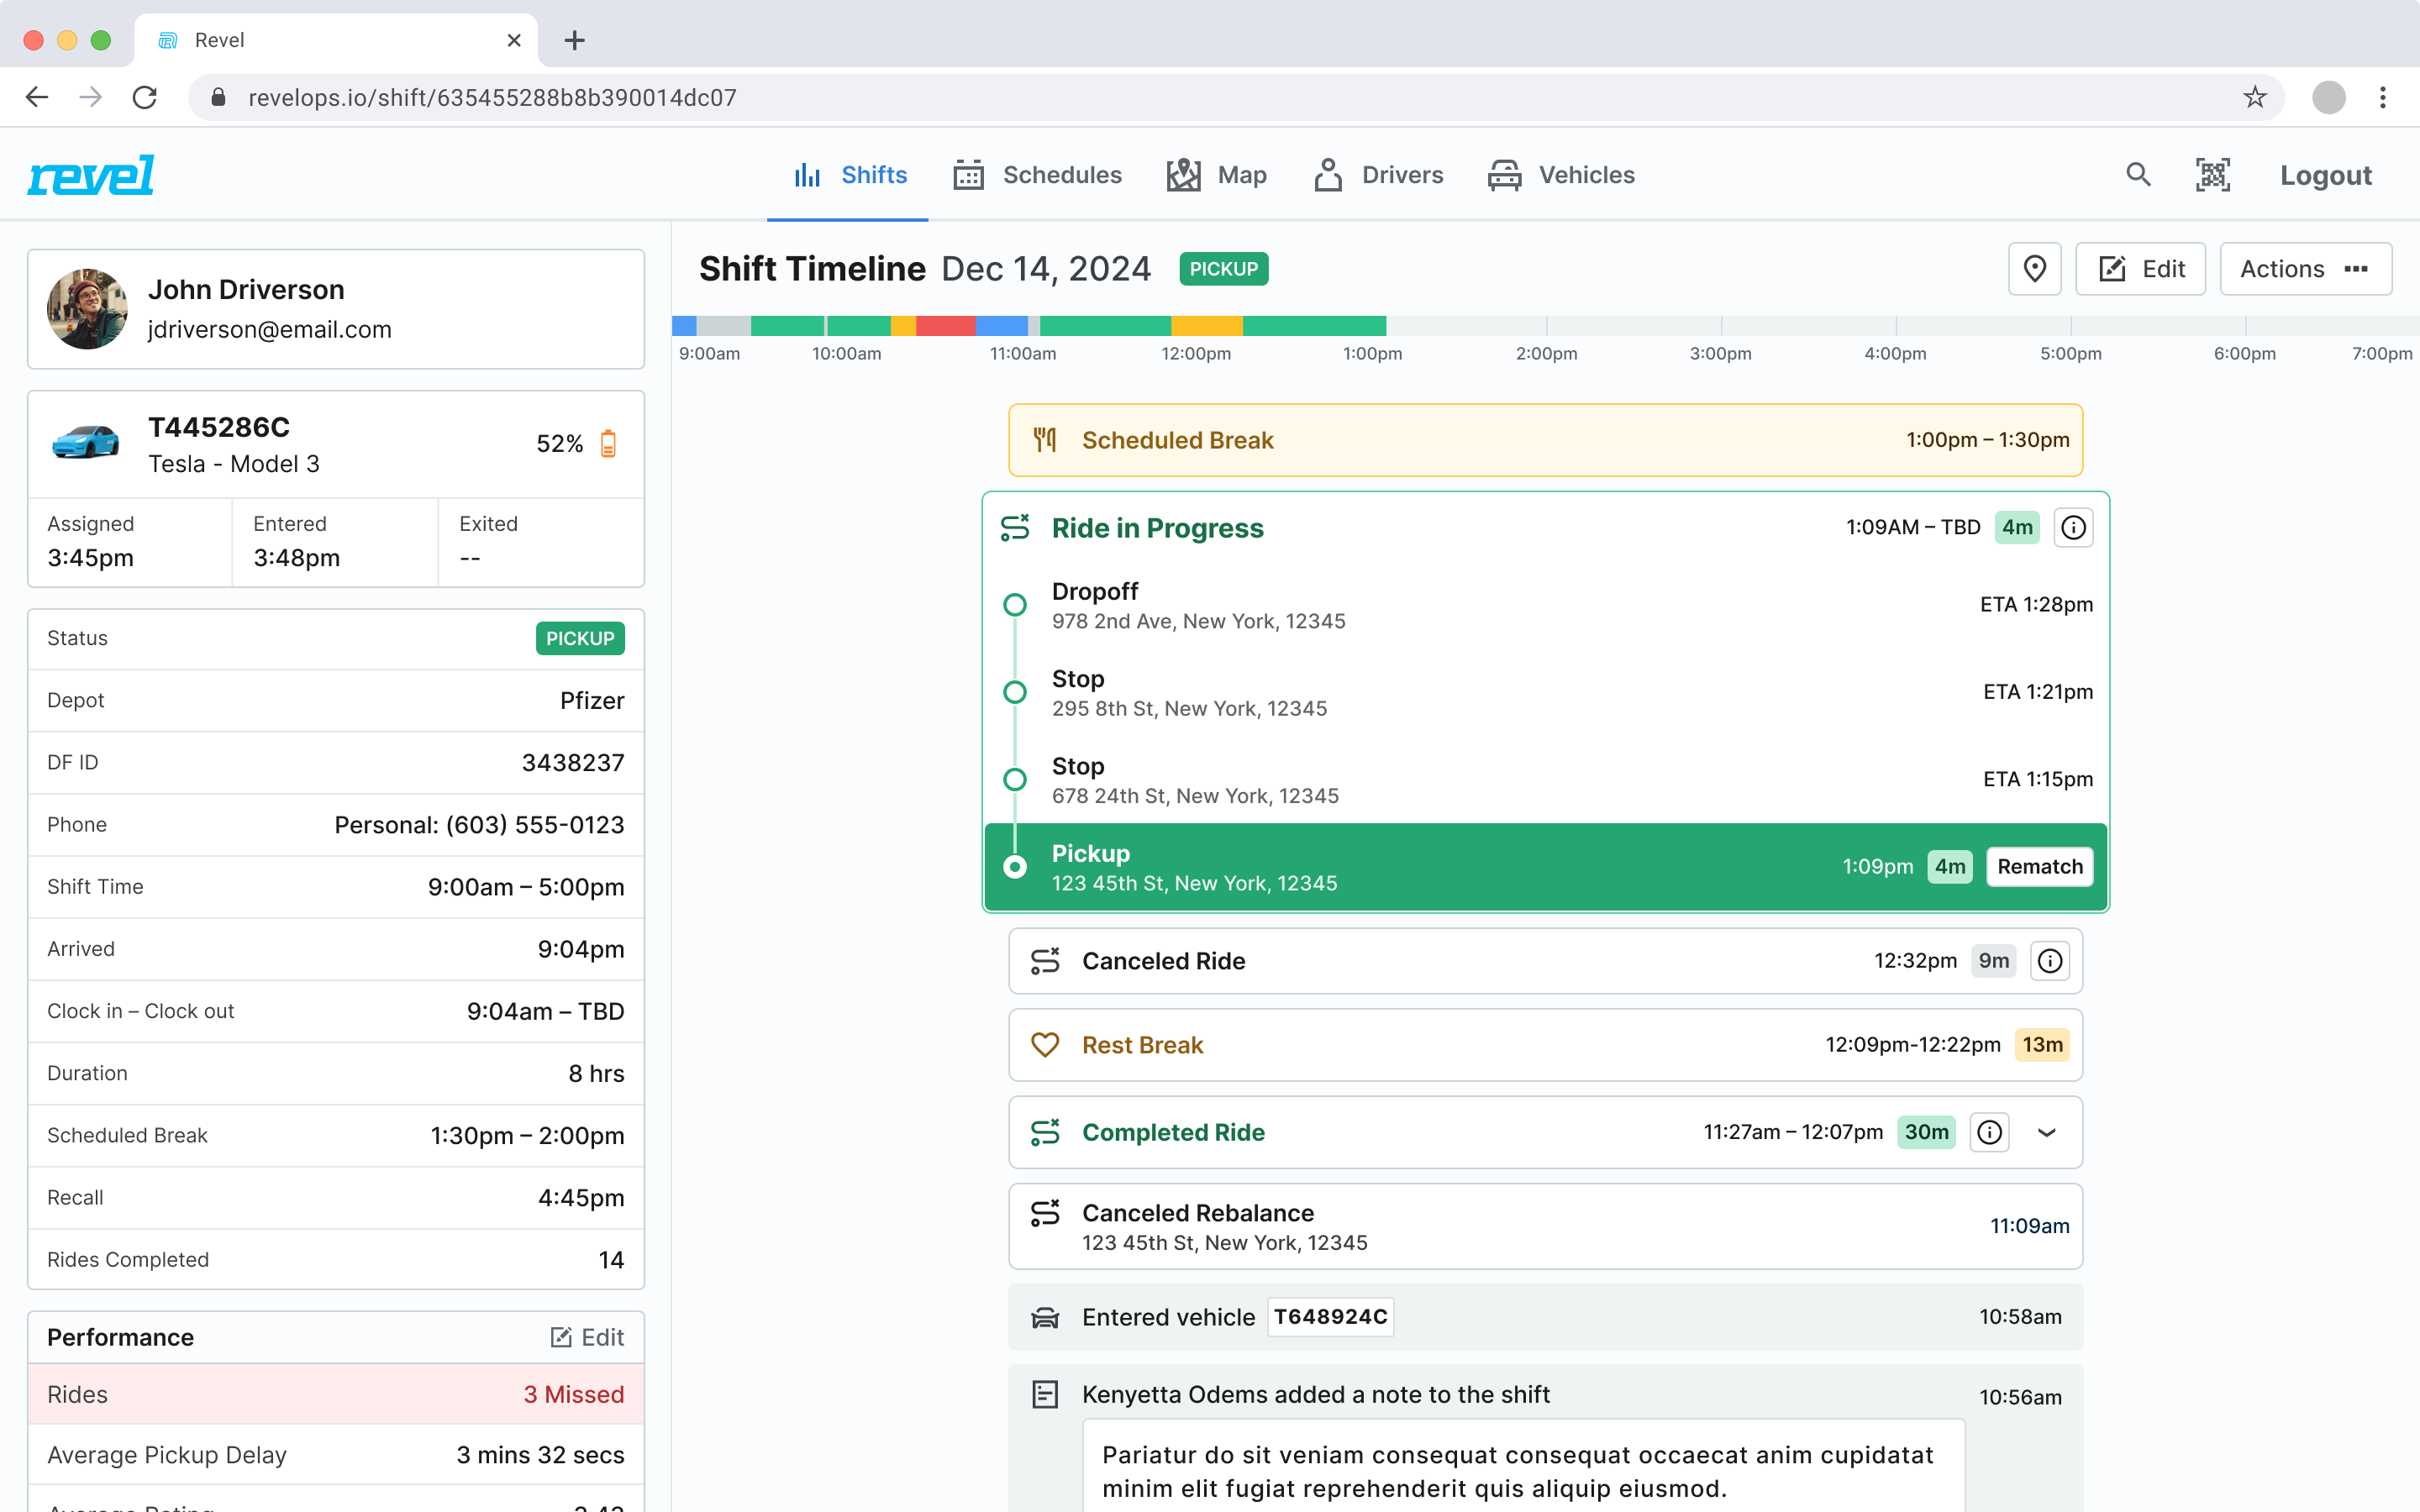2420x1512 pixels.
Task: Click John Driverson's profile photo
Action: point(87,309)
